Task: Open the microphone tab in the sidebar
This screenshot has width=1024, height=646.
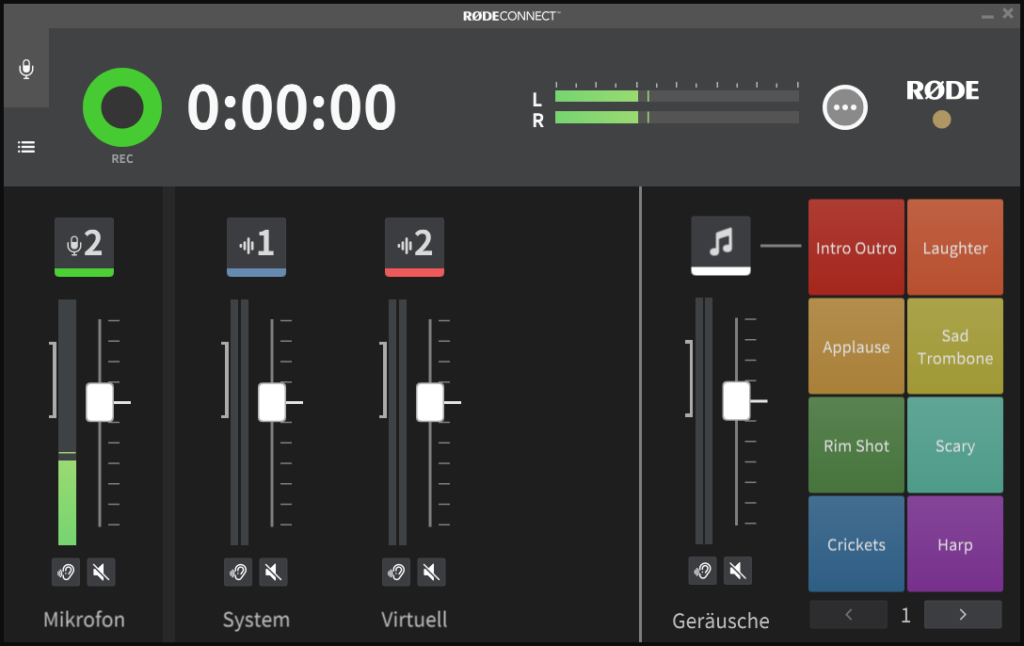Action: click(x=26, y=69)
